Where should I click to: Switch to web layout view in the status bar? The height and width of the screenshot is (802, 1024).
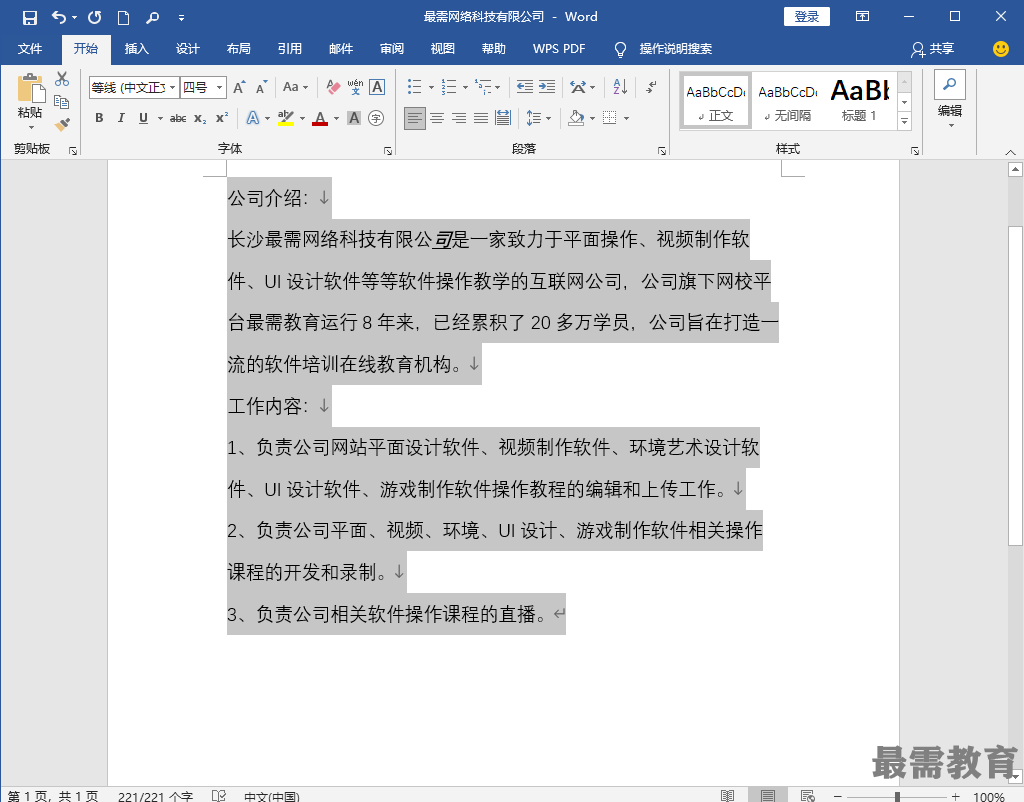pos(808,795)
